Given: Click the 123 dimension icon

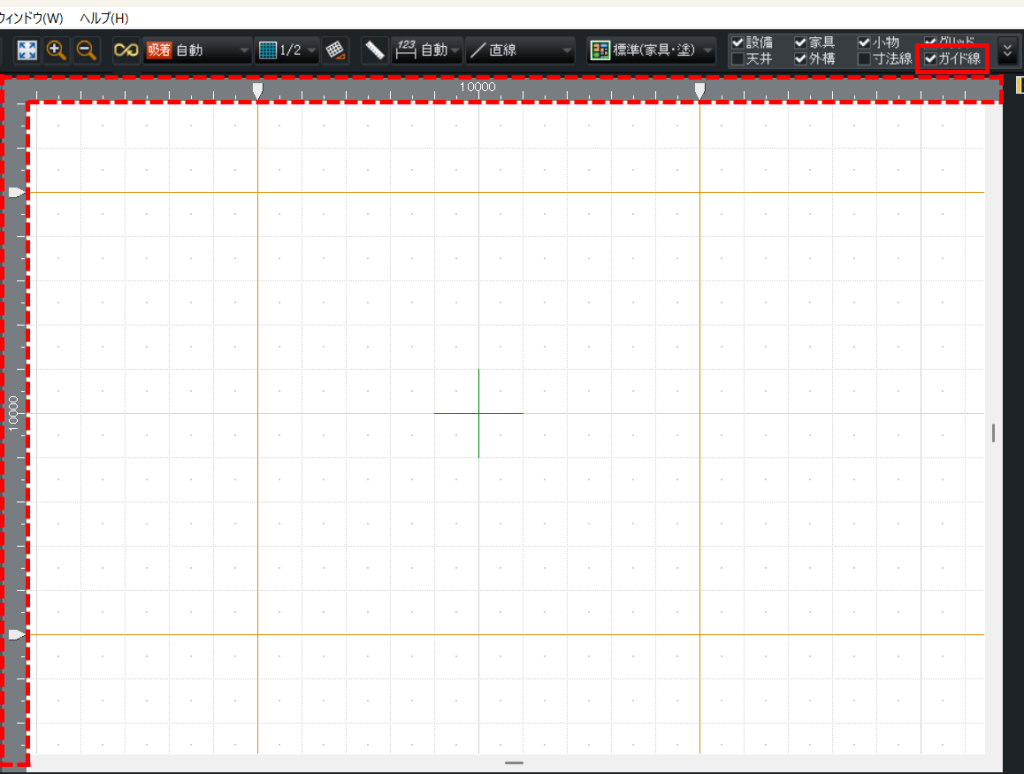Looking at the screenshot, I should coord(406,50).
